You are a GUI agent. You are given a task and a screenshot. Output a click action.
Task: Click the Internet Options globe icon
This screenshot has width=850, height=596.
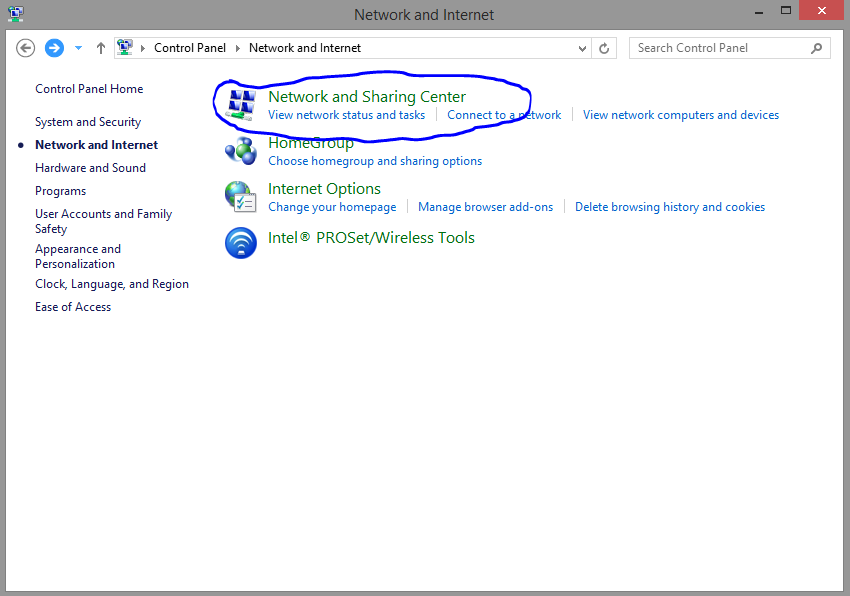pos(241,197)
